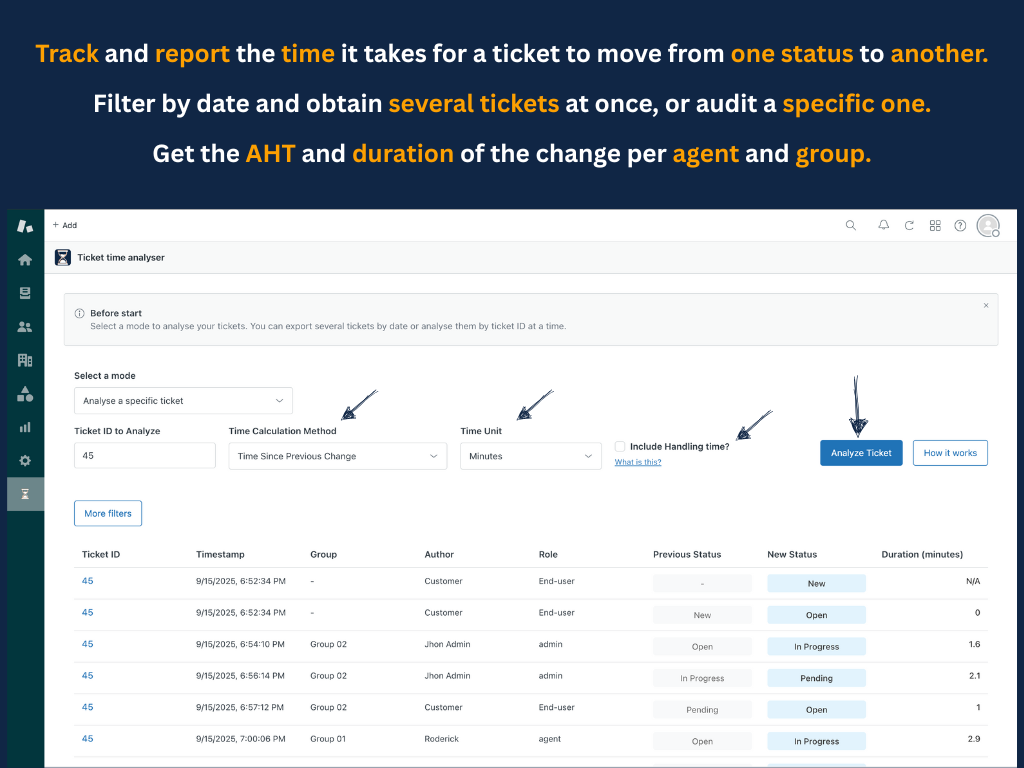Screen dimensions: 1024x768
Task: Open ticket 45 link in 6:56:14 PM row
Action: [x=88, y=675]
